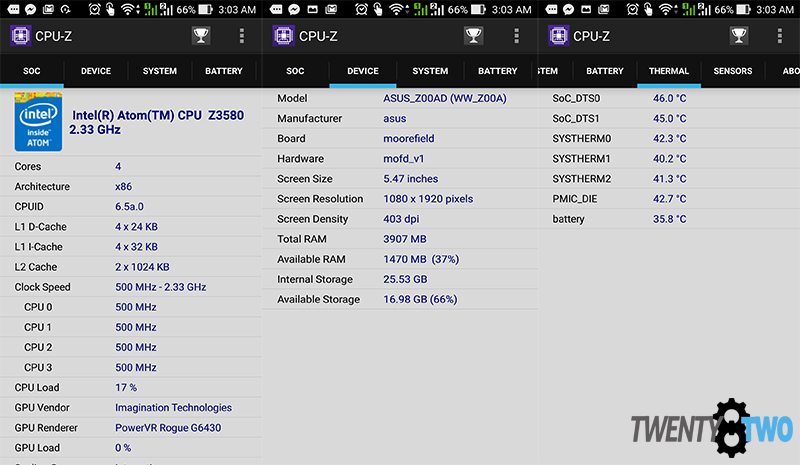Tap GPU Renderer PowerVR Rogue G6430
This screenshot has height=465, width=800.
coord(168,428)
